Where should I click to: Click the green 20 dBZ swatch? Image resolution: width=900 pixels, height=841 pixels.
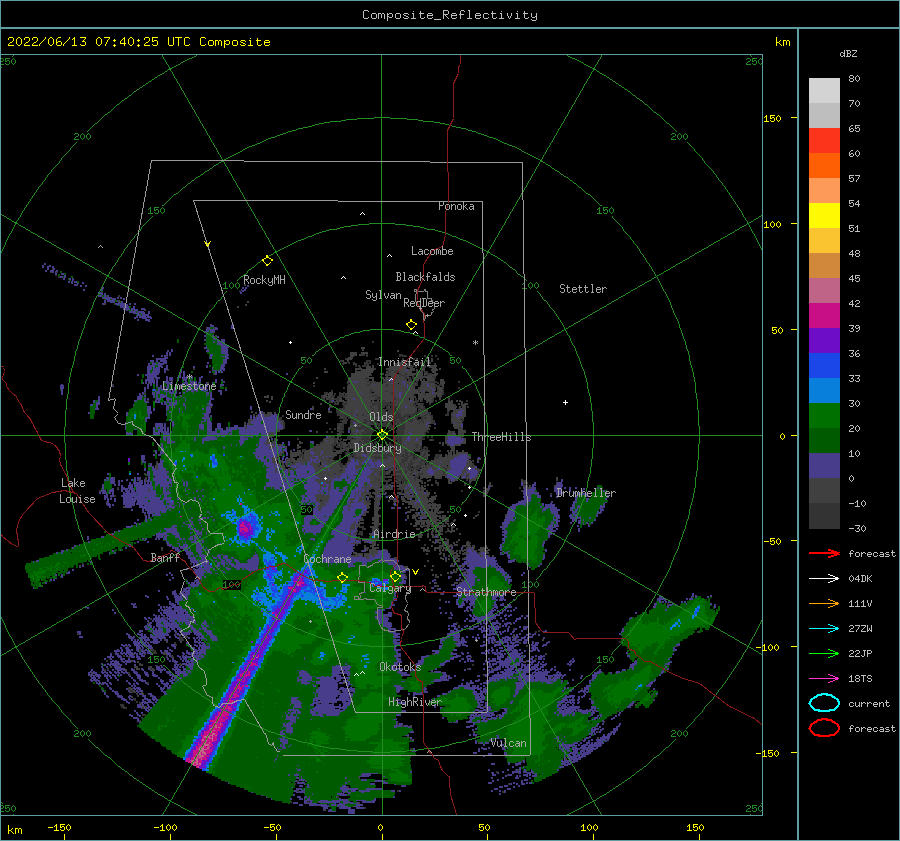point(824,416)
